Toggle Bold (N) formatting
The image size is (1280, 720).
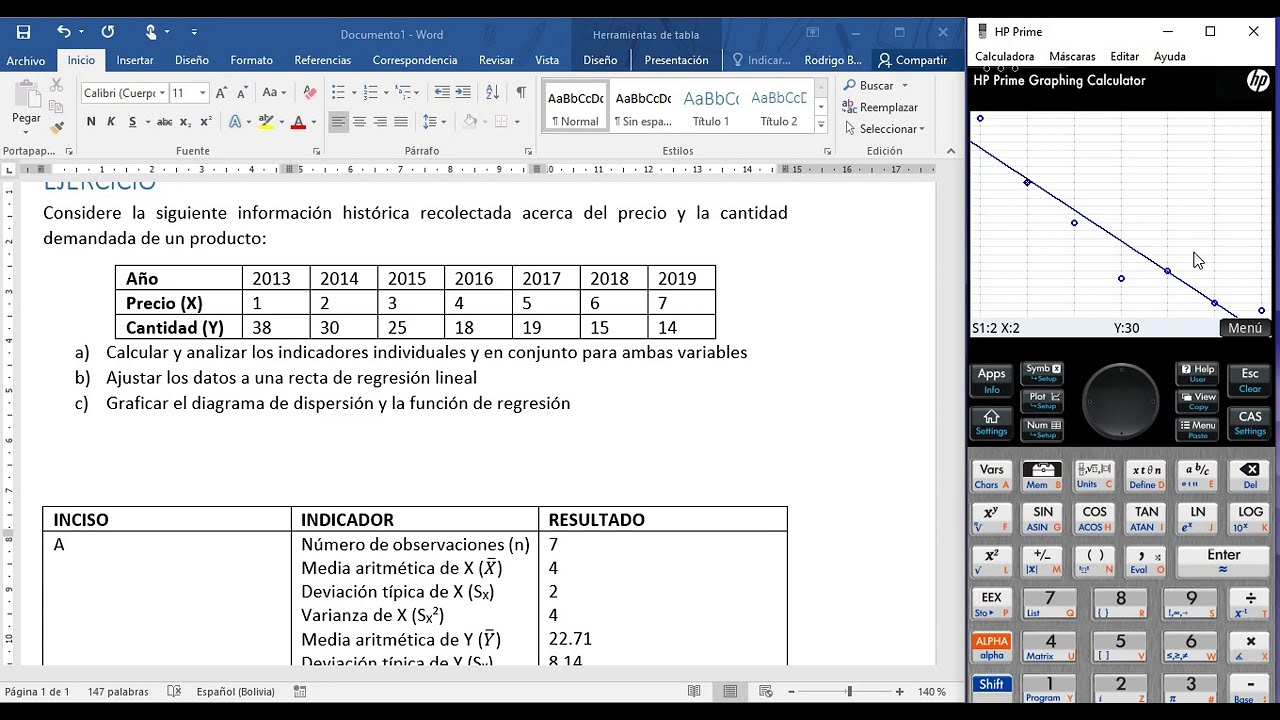click(x=91, y=122)
